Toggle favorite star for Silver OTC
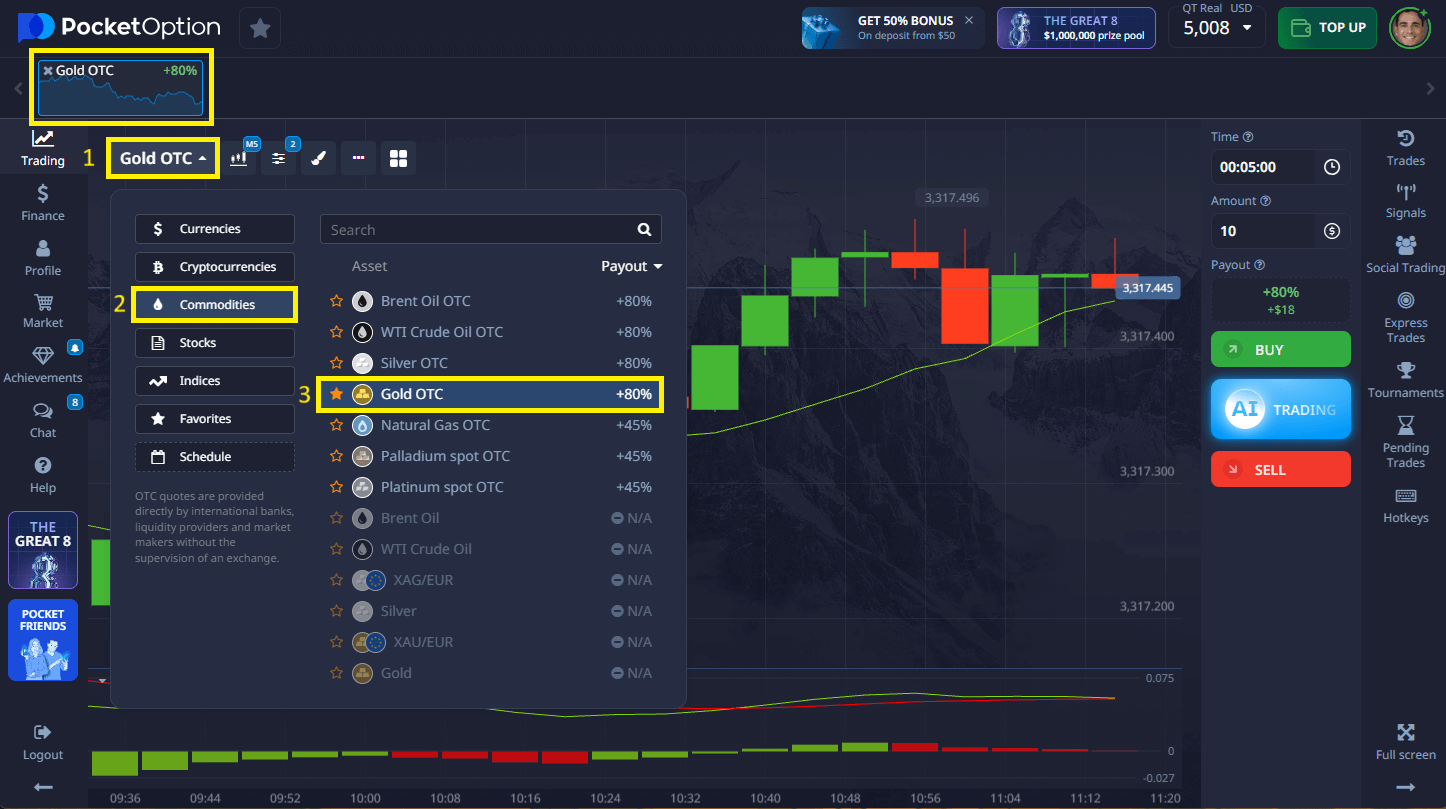 coord(337,363)
